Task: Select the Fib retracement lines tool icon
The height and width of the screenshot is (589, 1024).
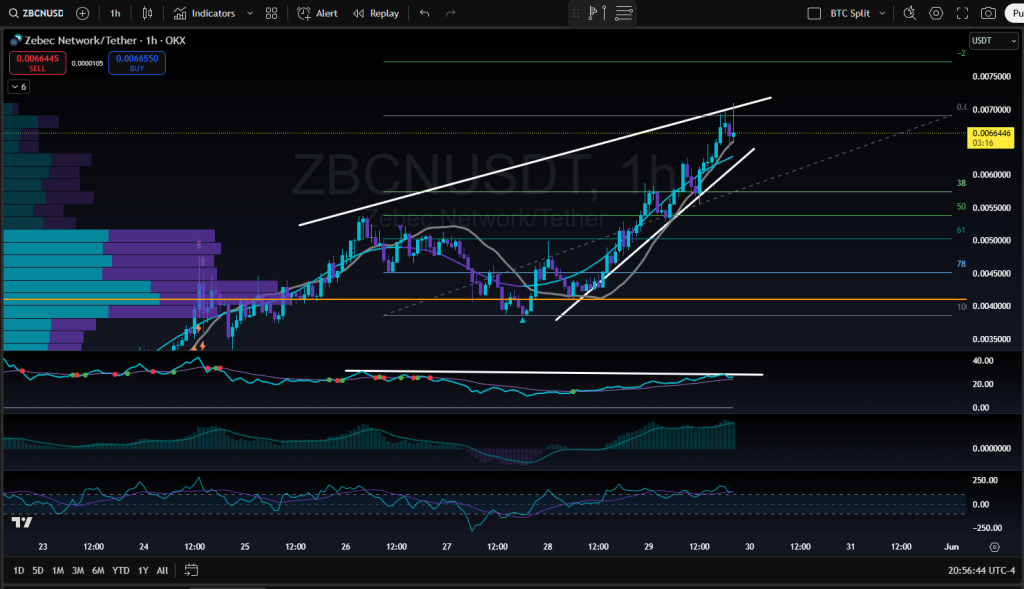Action: coord(624,13)
